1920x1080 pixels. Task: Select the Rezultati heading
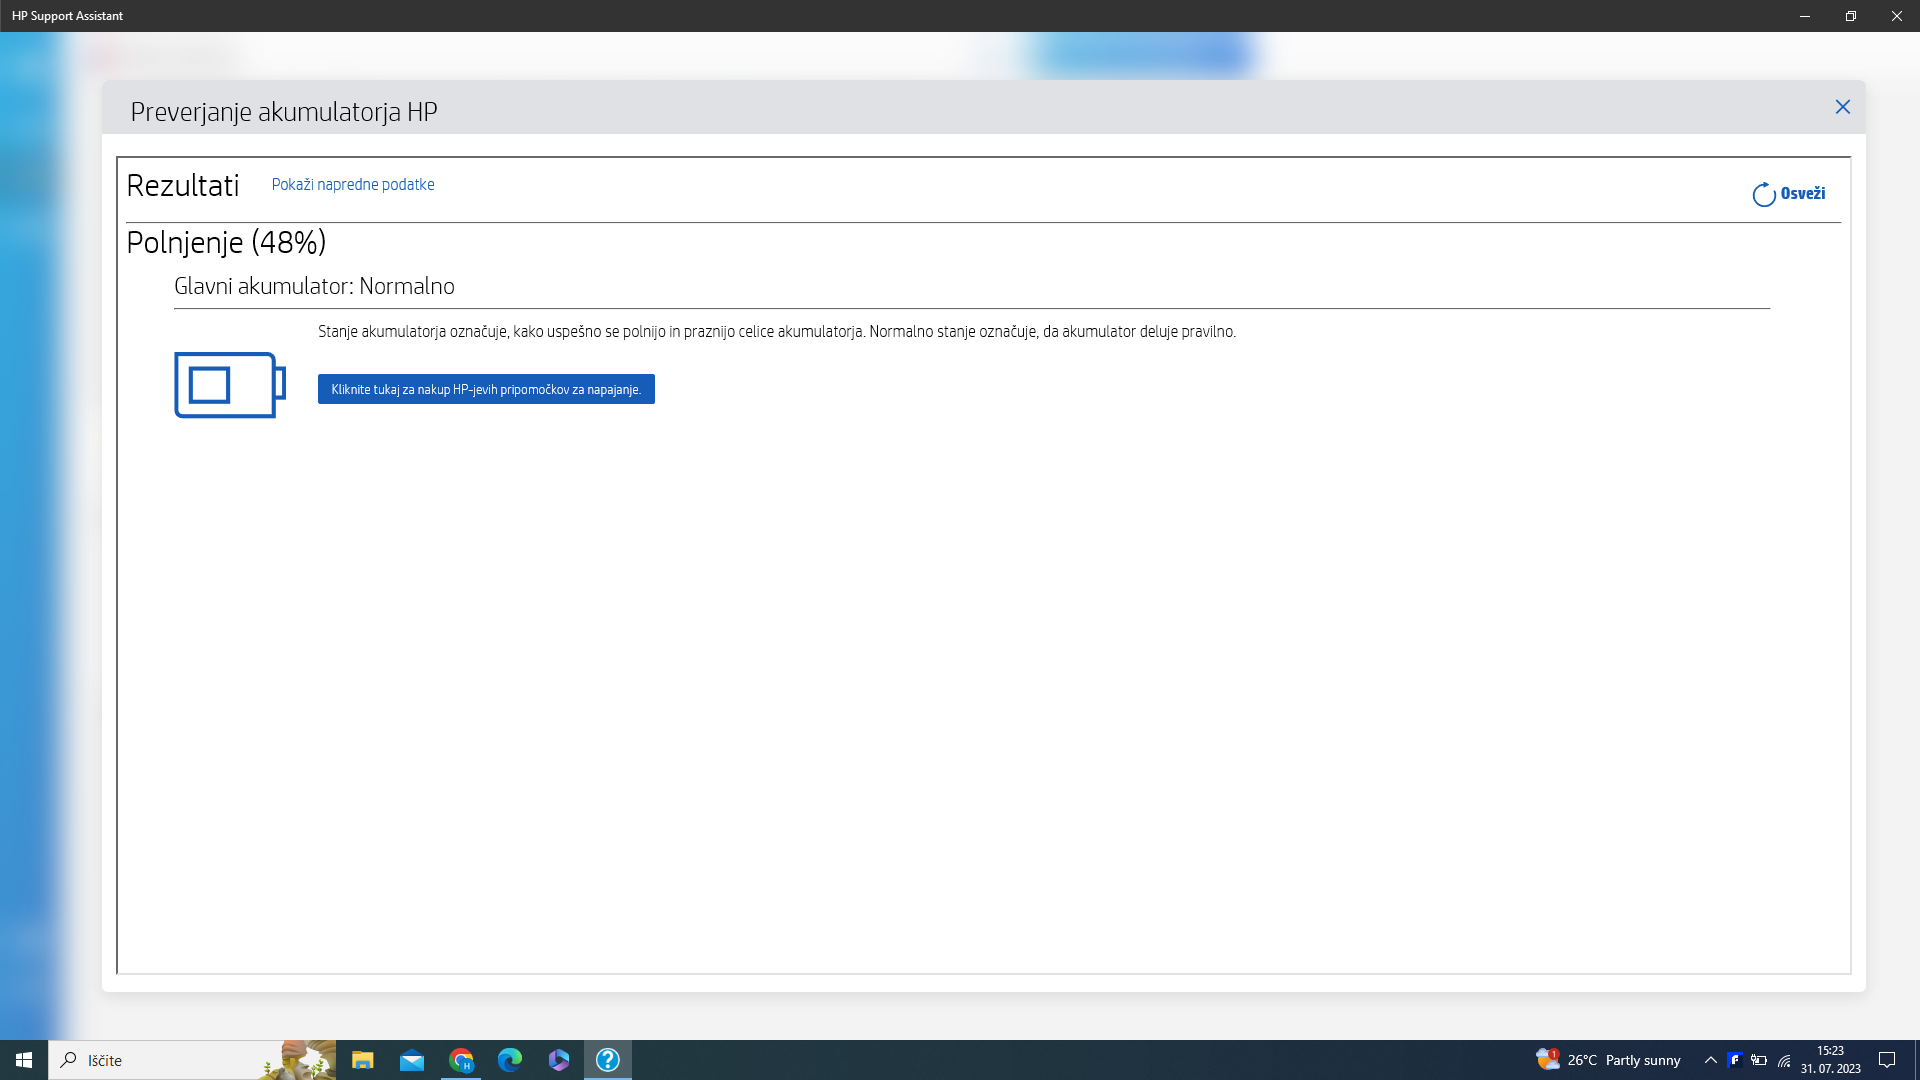point(183,186)
